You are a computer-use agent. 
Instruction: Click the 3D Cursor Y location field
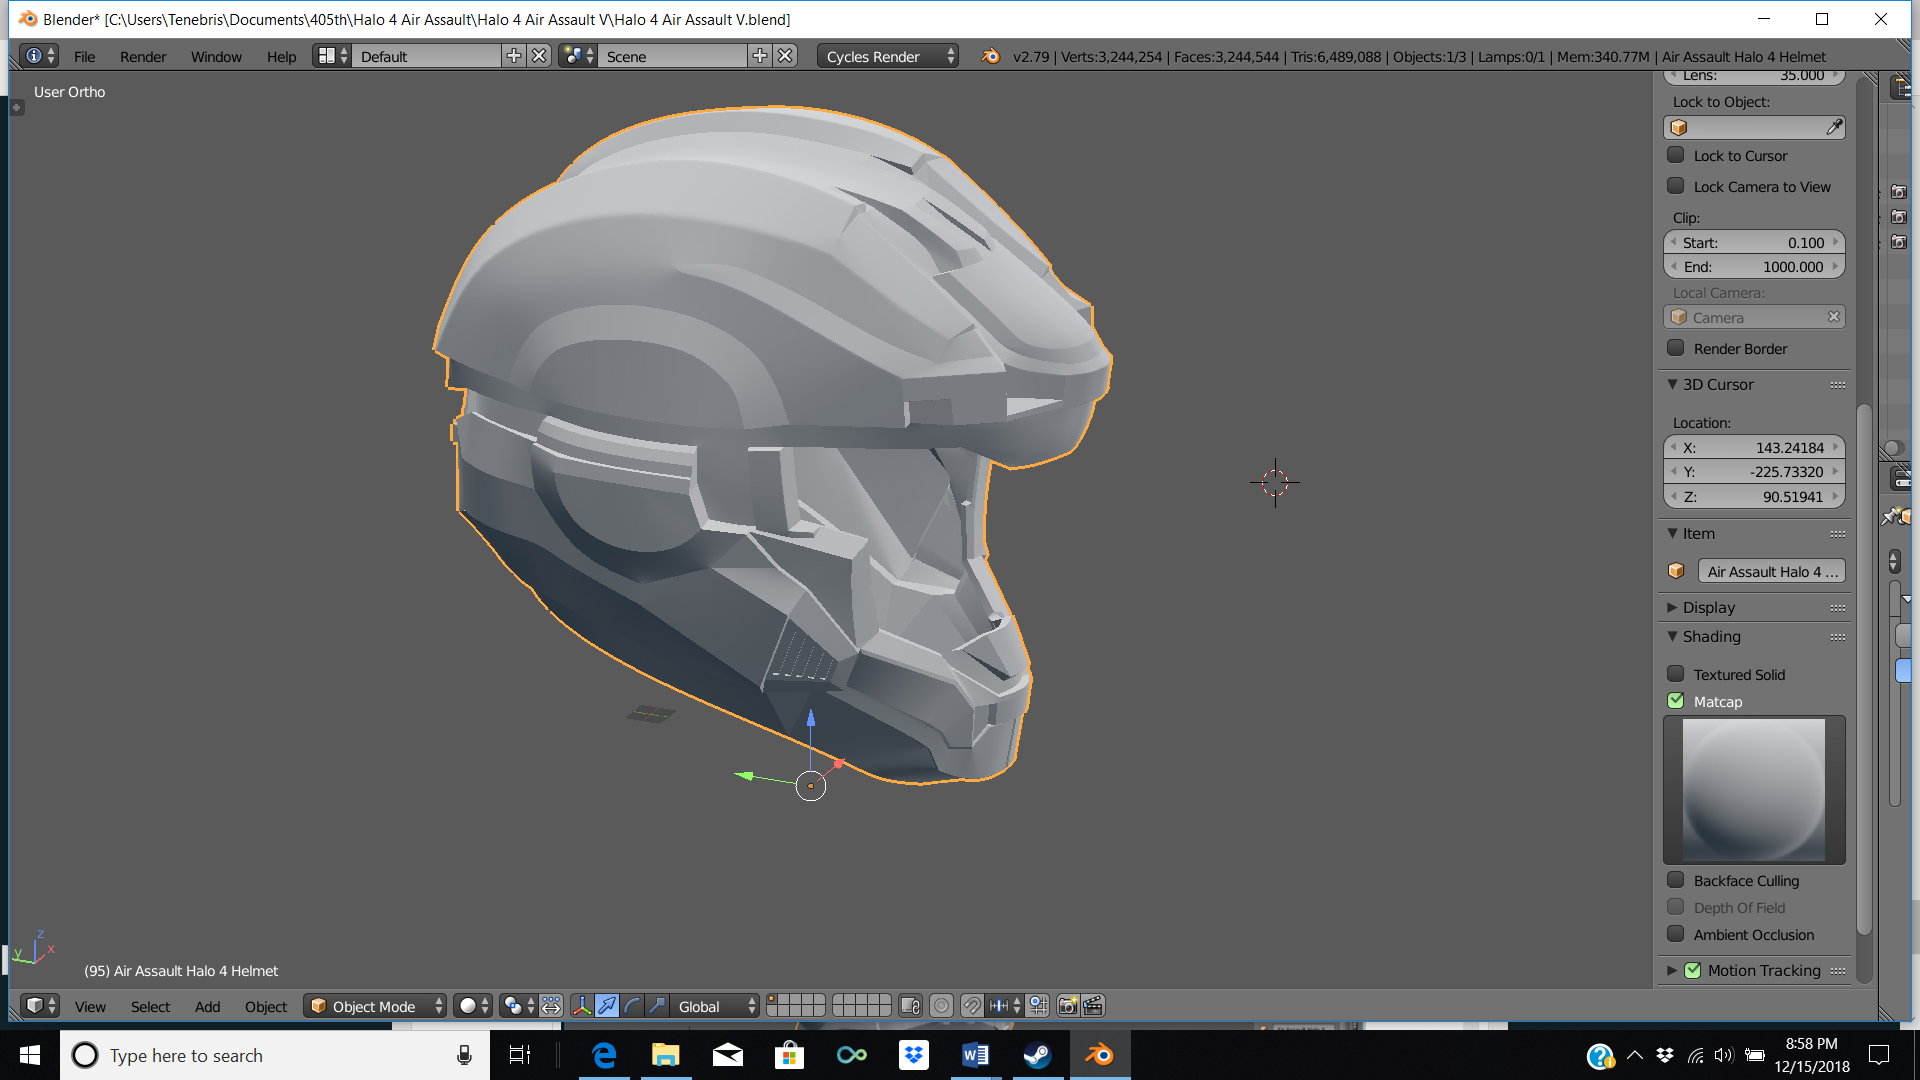(1754, 471)
